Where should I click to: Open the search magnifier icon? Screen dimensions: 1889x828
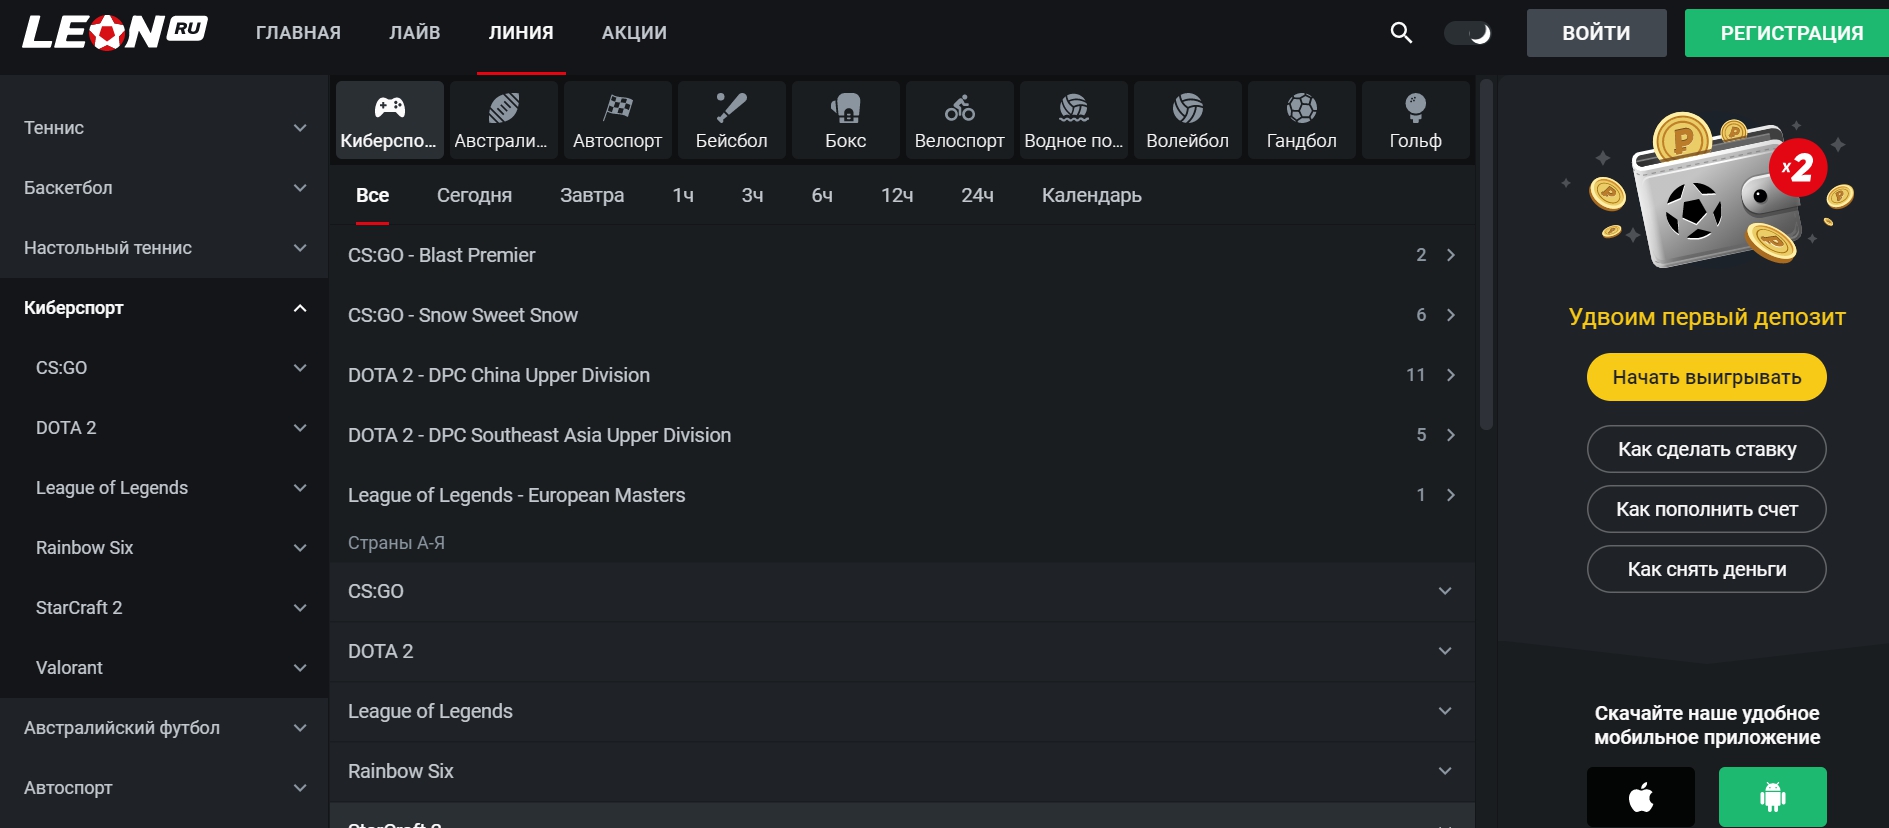1401,33
